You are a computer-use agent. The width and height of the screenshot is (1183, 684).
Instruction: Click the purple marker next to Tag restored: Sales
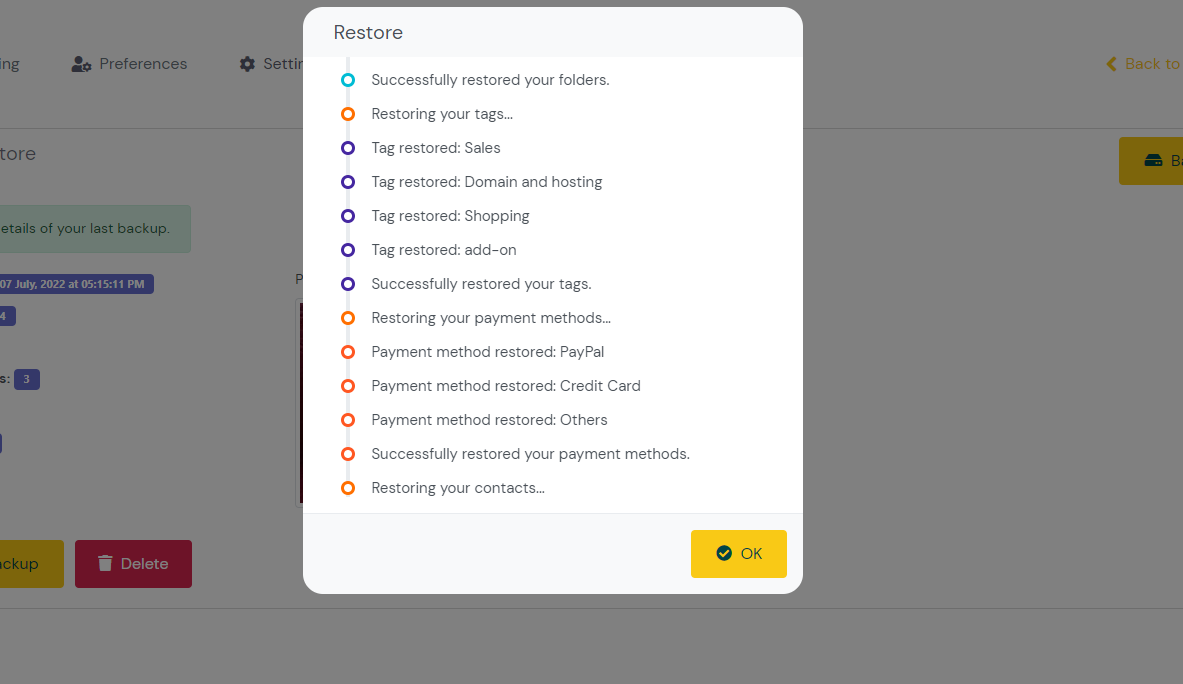point(348,148)
